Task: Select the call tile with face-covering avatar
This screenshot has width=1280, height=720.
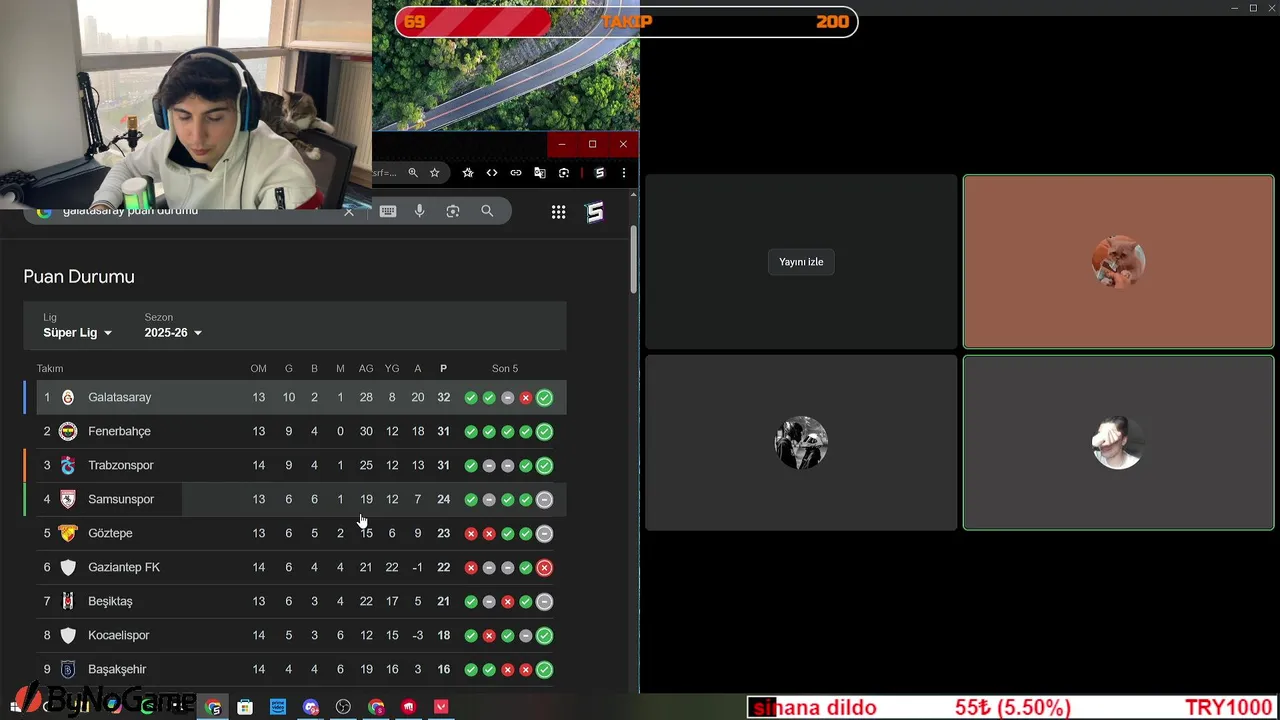Action: (1118, 442)
